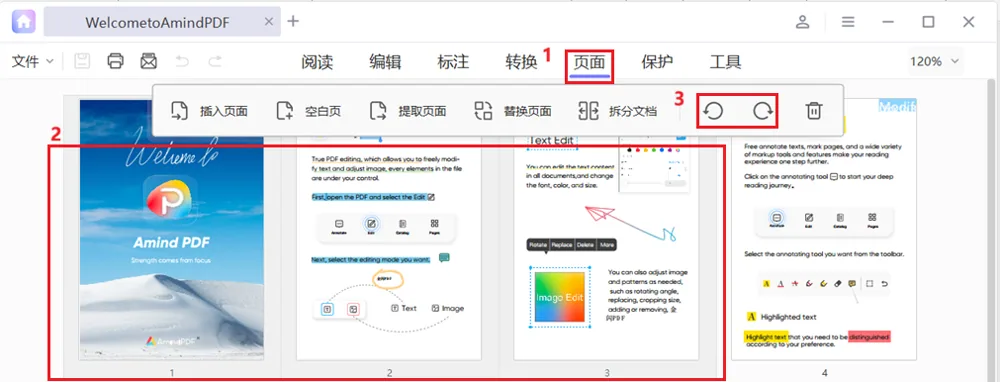The height and width of the screenshot is (382, 1000).
Task: Switch to the 保护 tab
Action: 658,62
